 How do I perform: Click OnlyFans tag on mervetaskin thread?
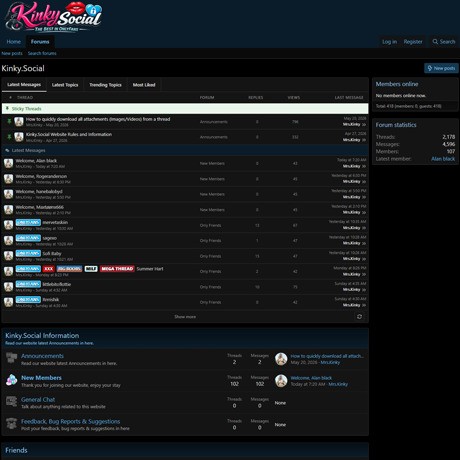tap(28, 222)
